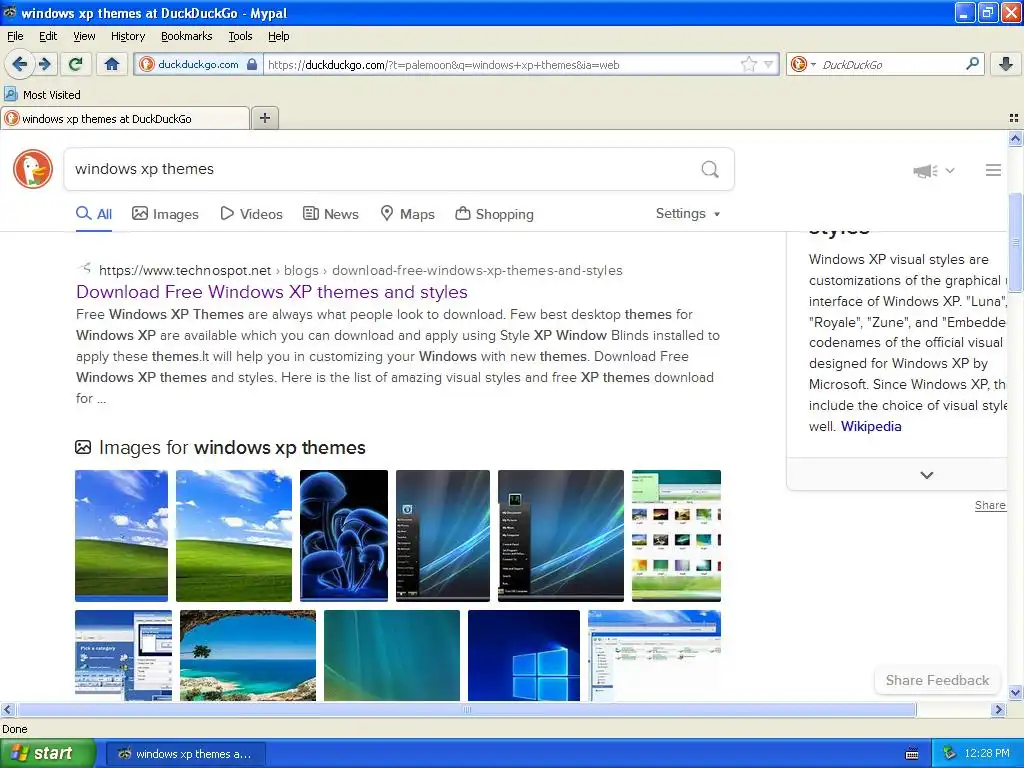This screenshot has width=1024, height=768.
Task: Click the horizontal scrollbar left arrow
Action: coord(7,709)
